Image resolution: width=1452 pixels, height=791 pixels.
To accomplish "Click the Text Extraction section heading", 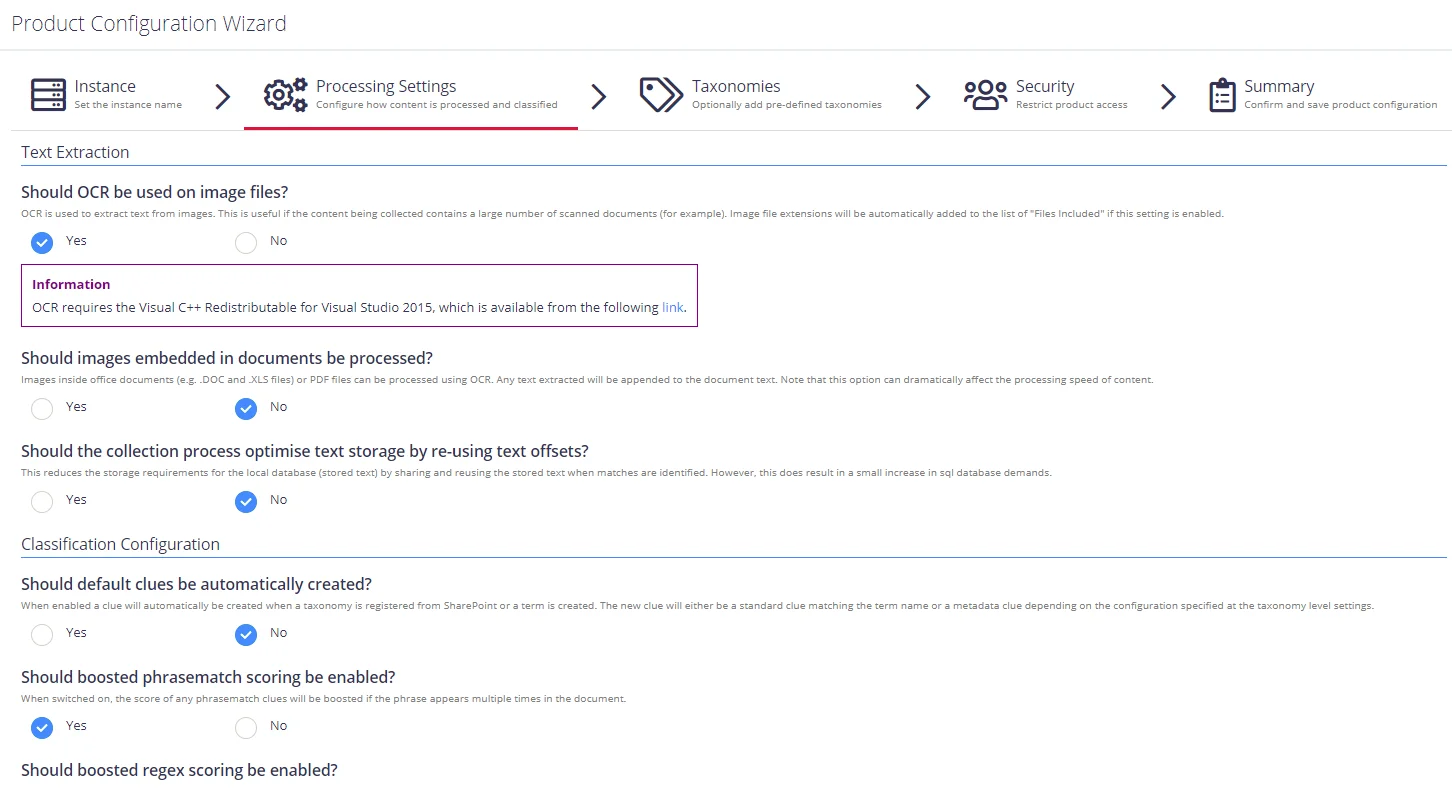I will (x=75, y=152).
